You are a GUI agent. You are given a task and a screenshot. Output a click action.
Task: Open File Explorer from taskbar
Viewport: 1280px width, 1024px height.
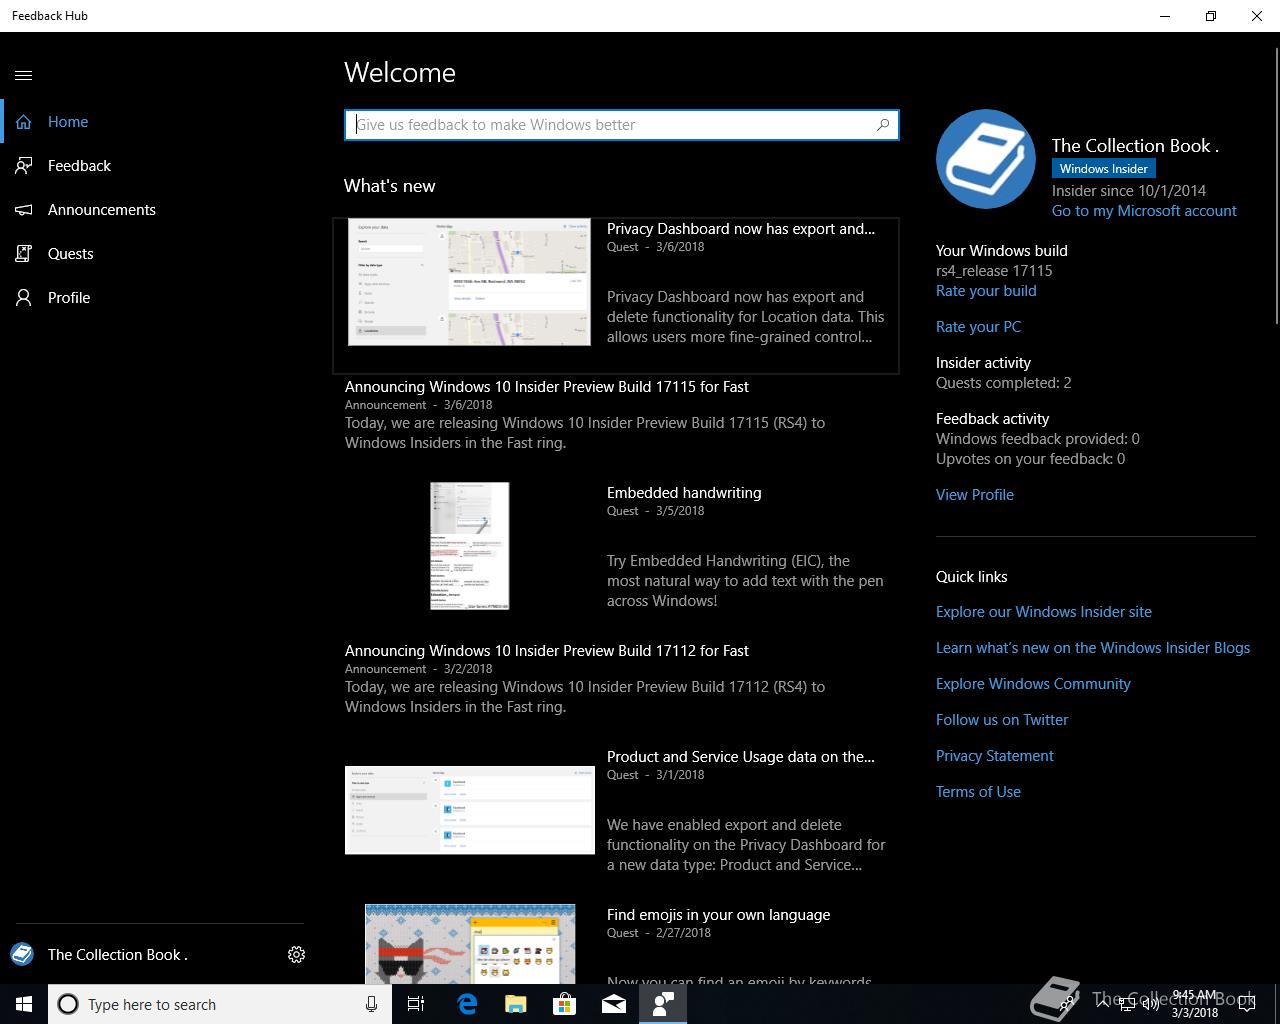[x=516, y=1004]
